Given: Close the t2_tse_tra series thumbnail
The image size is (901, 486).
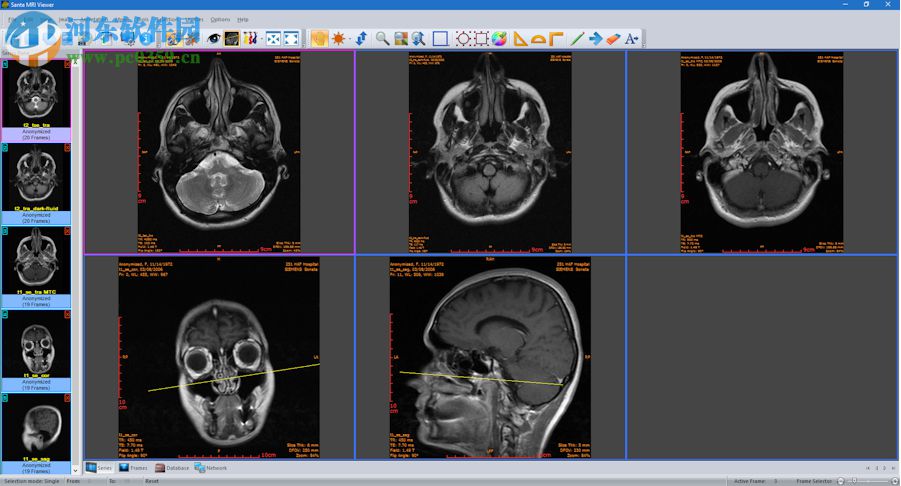Looking at the screenshot, I should 67,64.
